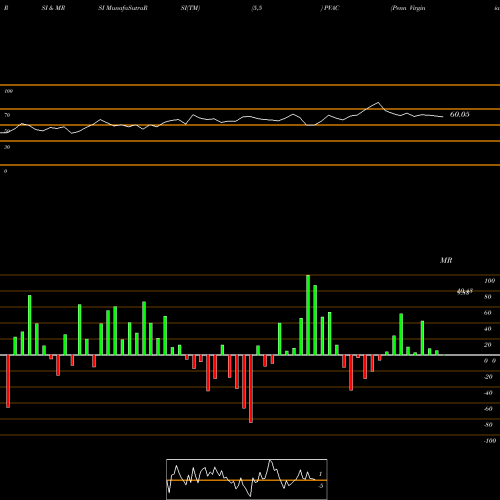Click the 'PVAC' ticker text in header
500x500 pixels.
331,8
